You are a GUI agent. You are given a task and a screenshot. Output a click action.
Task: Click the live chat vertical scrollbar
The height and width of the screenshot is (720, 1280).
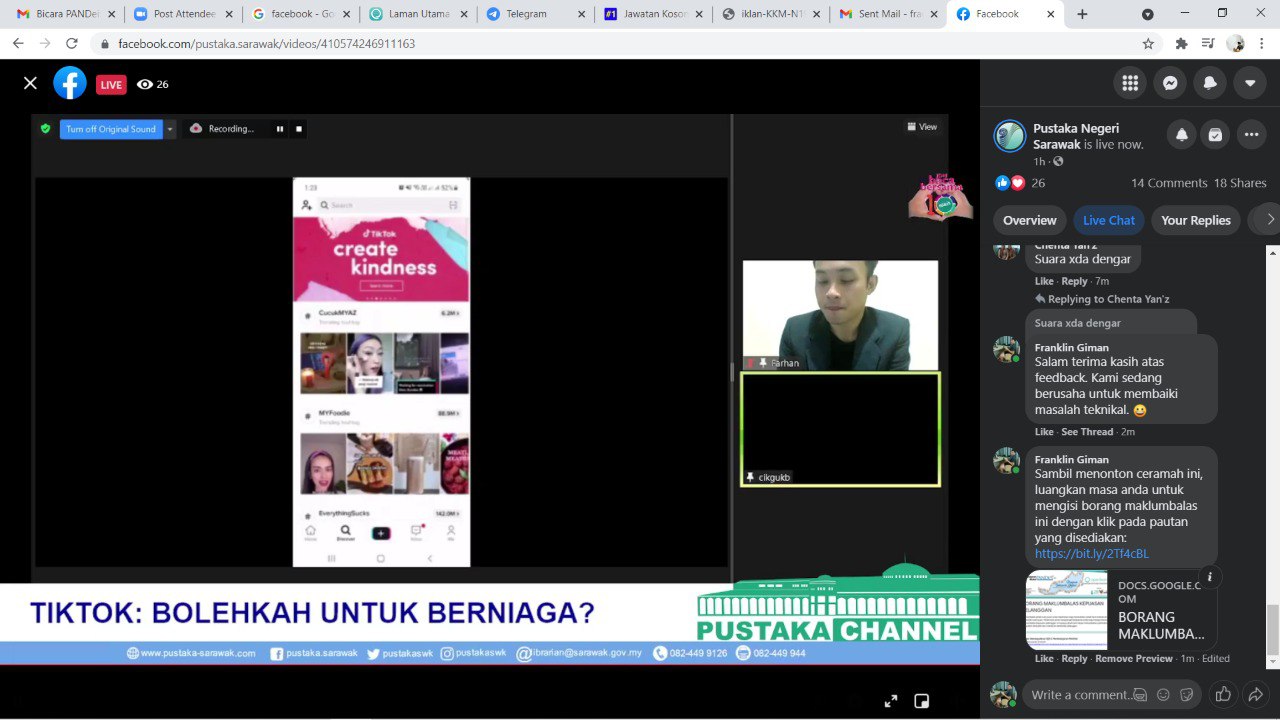click(1273, 630)
